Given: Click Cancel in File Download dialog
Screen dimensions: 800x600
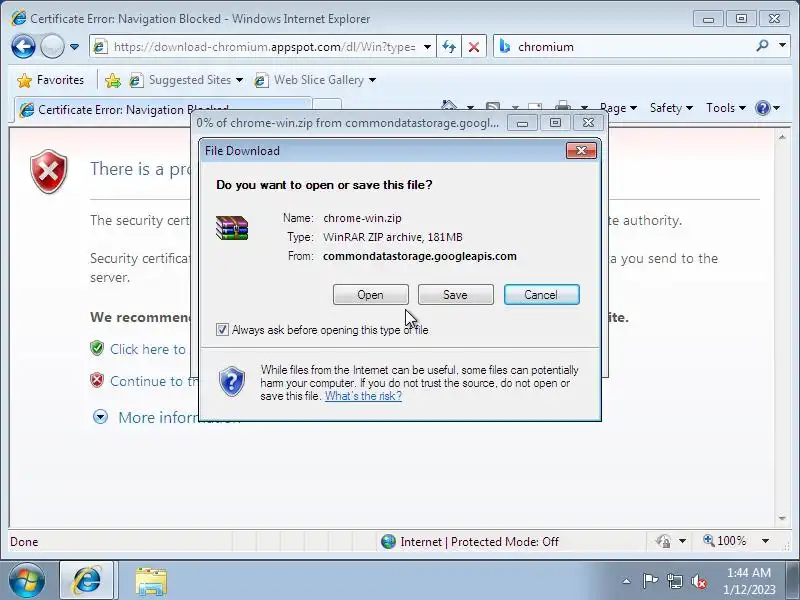Looking at the screenshot, I should pyautogui.click(x=541, y=295).
